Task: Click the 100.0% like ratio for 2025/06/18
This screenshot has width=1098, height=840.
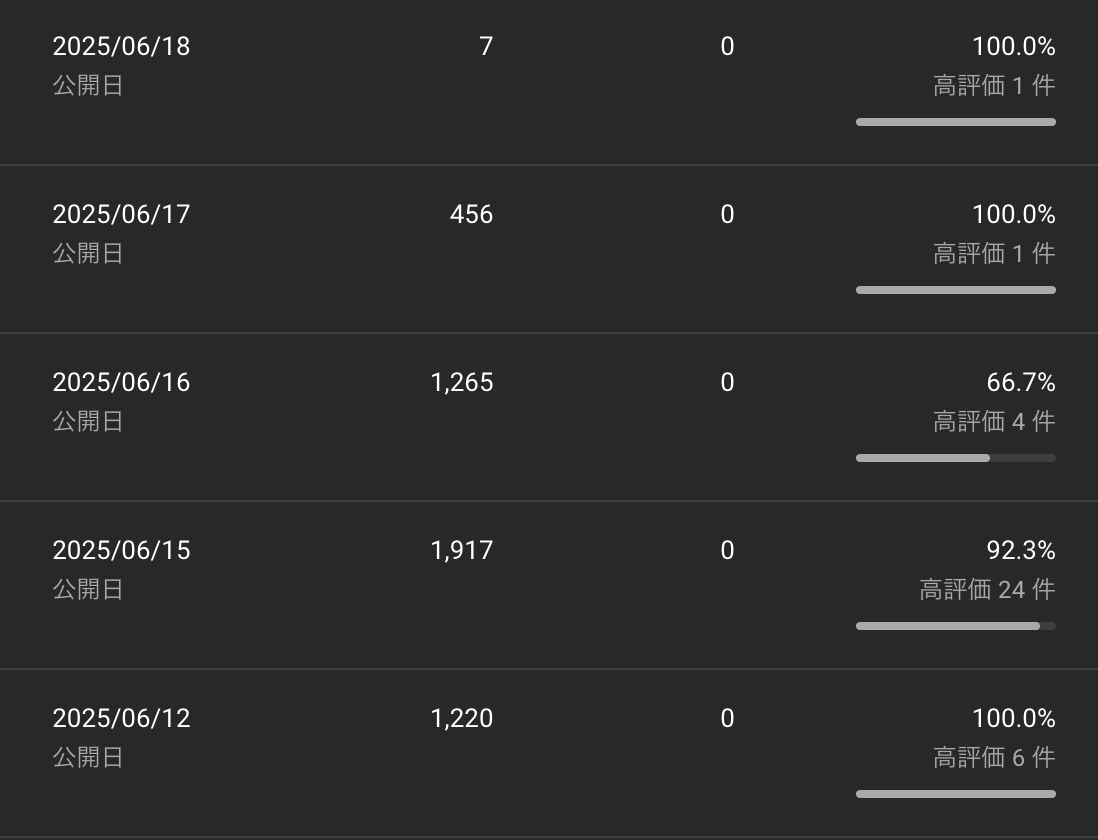Action: (1013, 46)
